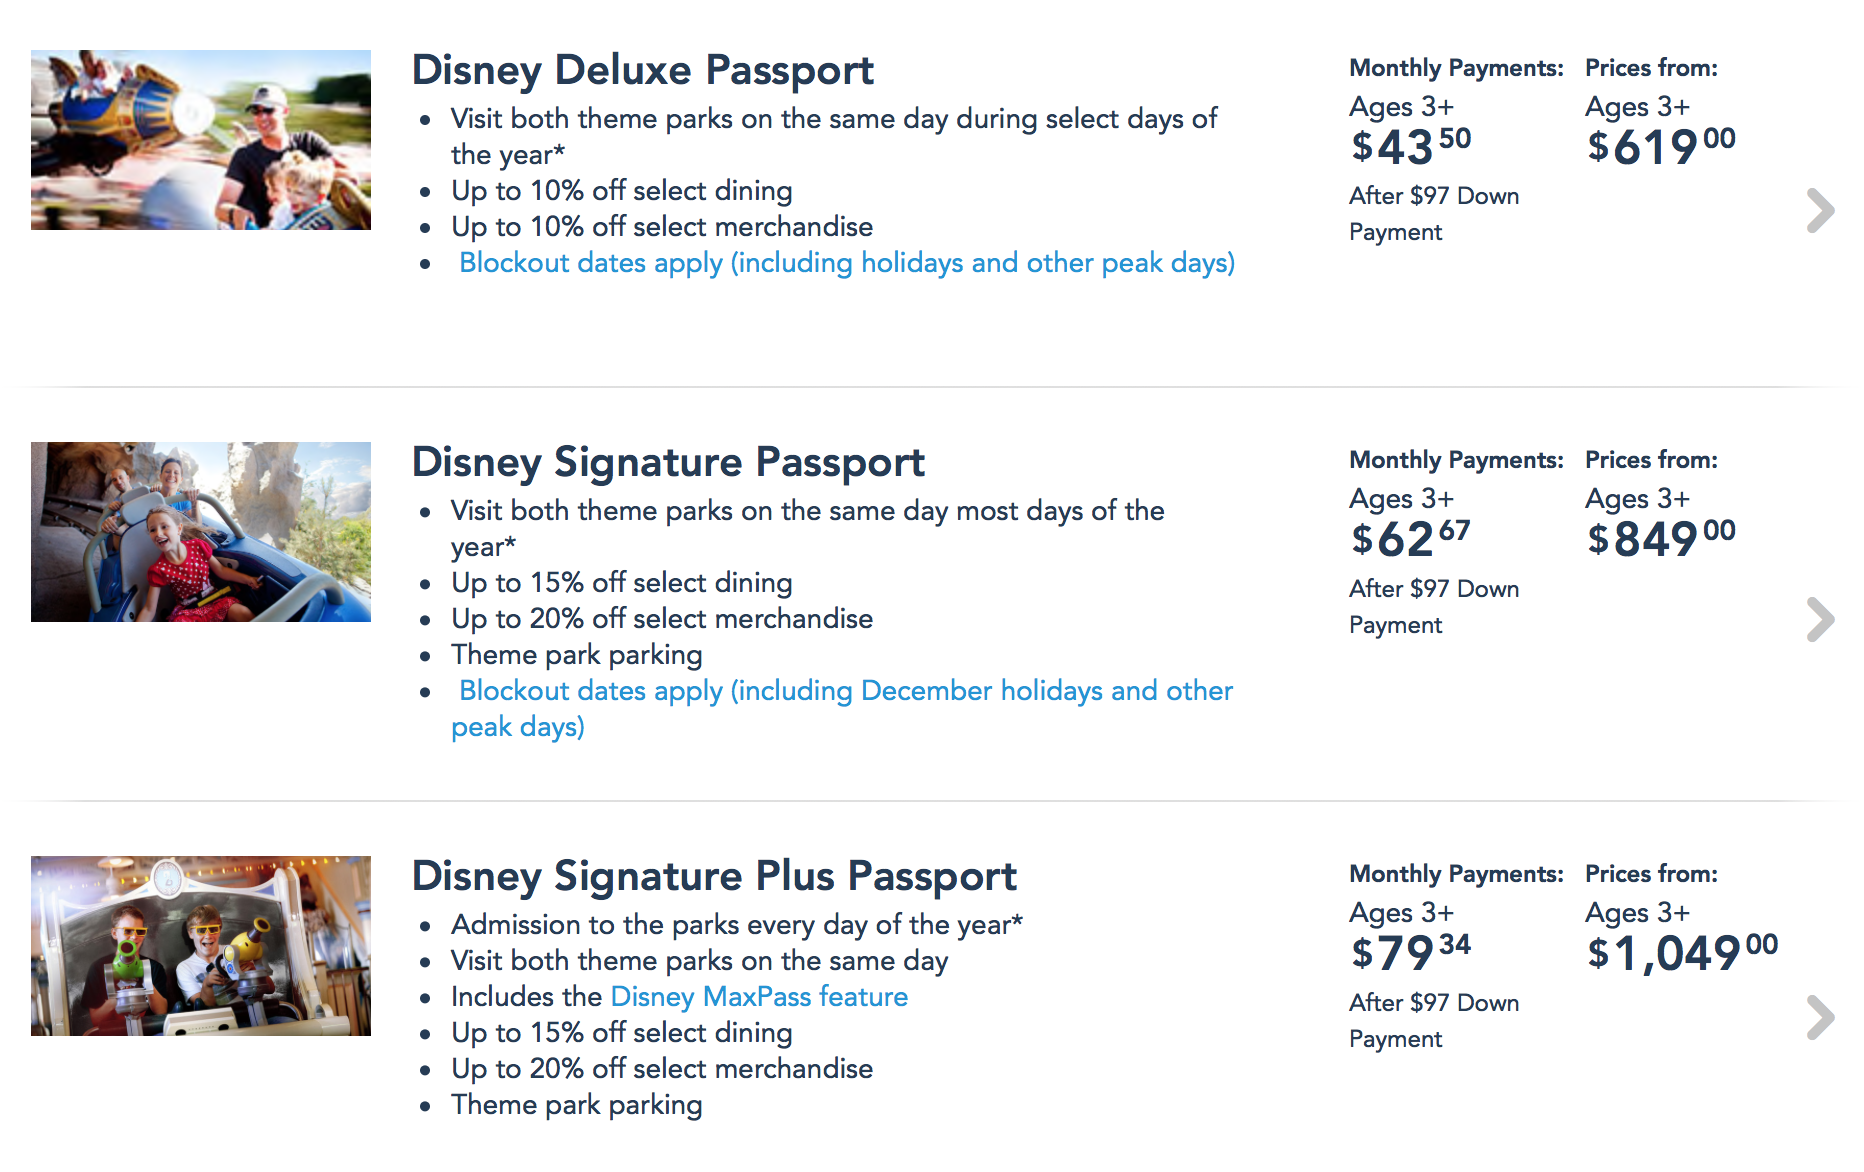The image size is (1864, 1172).
Task: Expand the Disney Signature Plus Passport chevron
Action: (x=1820, y=1018)
